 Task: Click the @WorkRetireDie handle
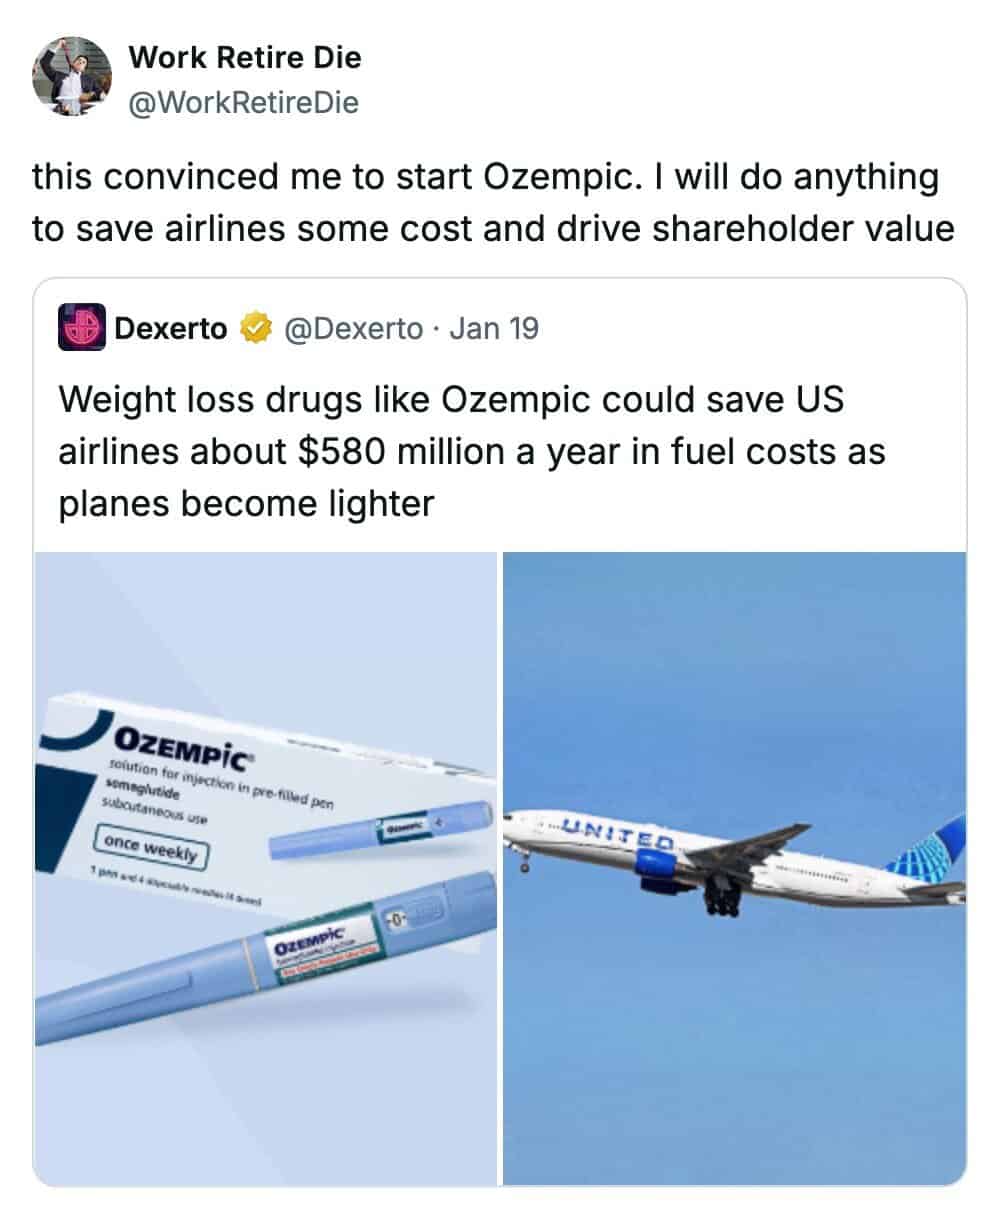tap(243, 102)
